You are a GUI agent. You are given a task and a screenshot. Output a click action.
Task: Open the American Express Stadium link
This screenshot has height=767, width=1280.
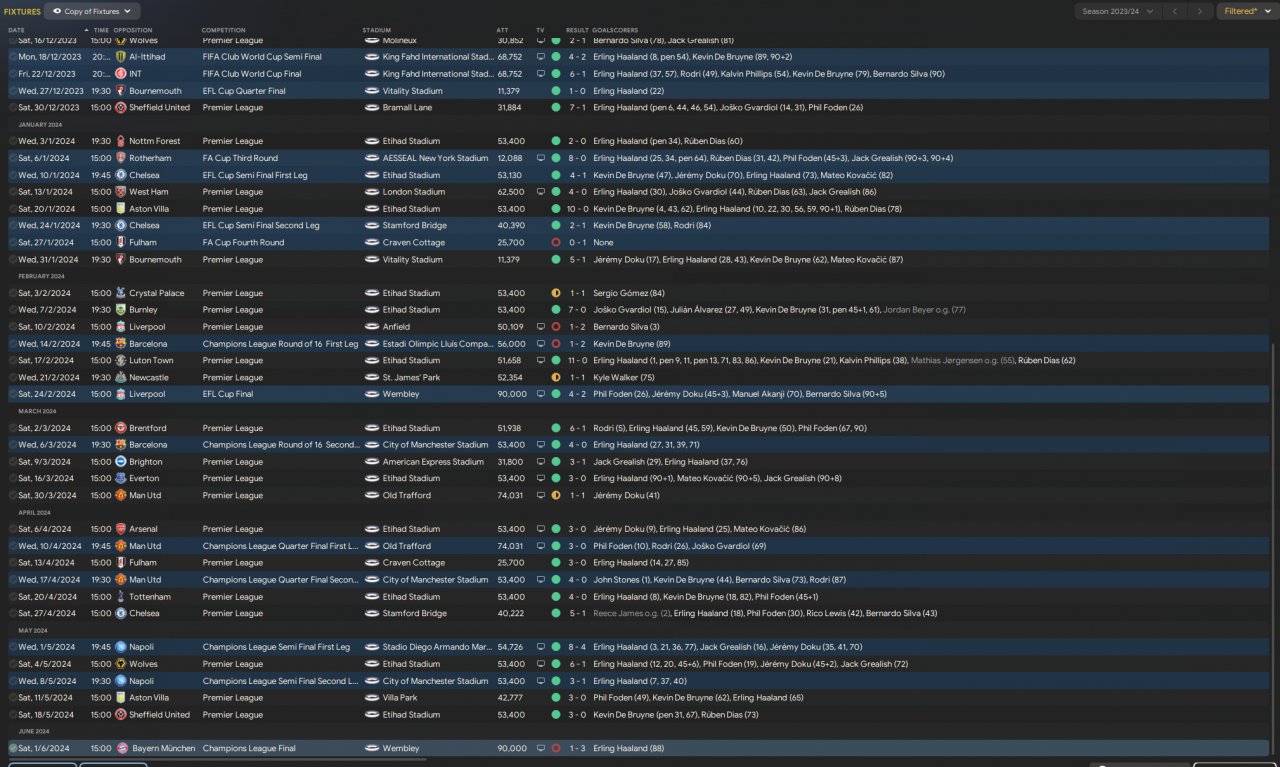pos(433,462)
